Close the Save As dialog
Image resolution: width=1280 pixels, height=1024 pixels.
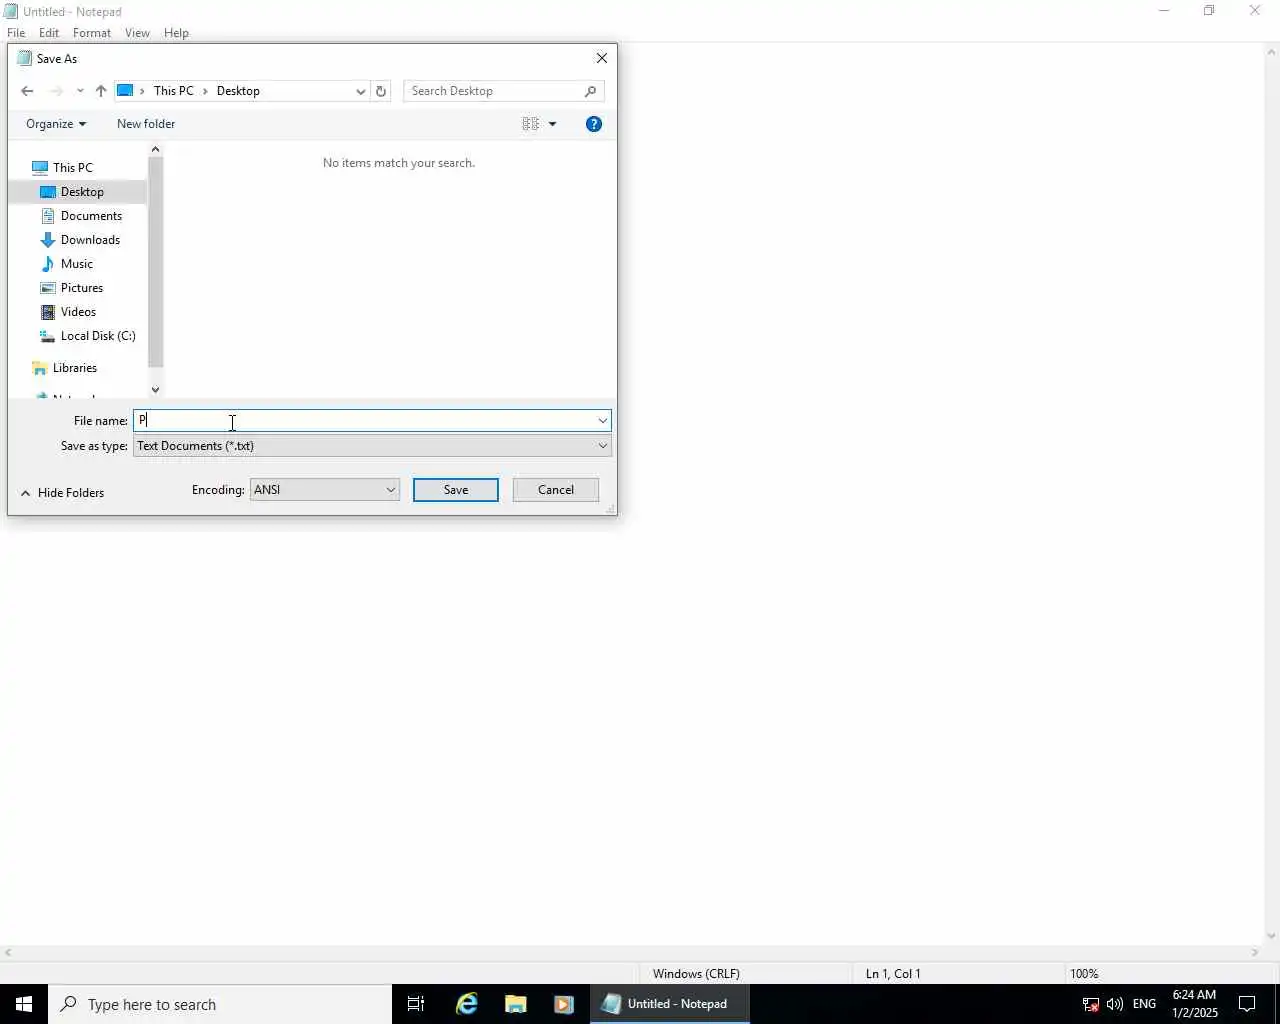(602, 58)
